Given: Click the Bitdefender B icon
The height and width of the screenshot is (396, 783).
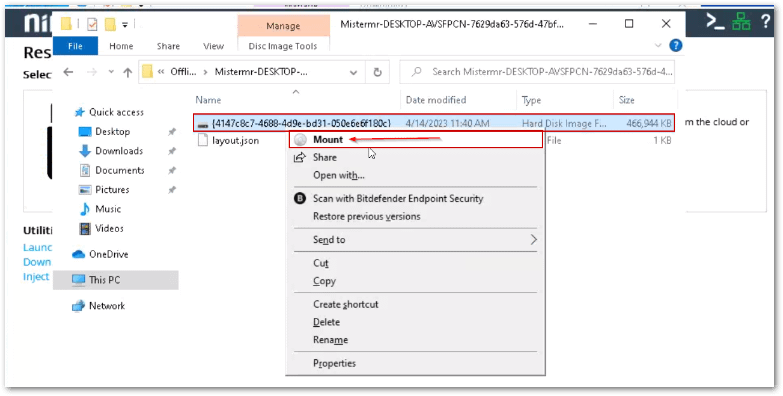Looking at the screenshot, I should pos(300,198).
